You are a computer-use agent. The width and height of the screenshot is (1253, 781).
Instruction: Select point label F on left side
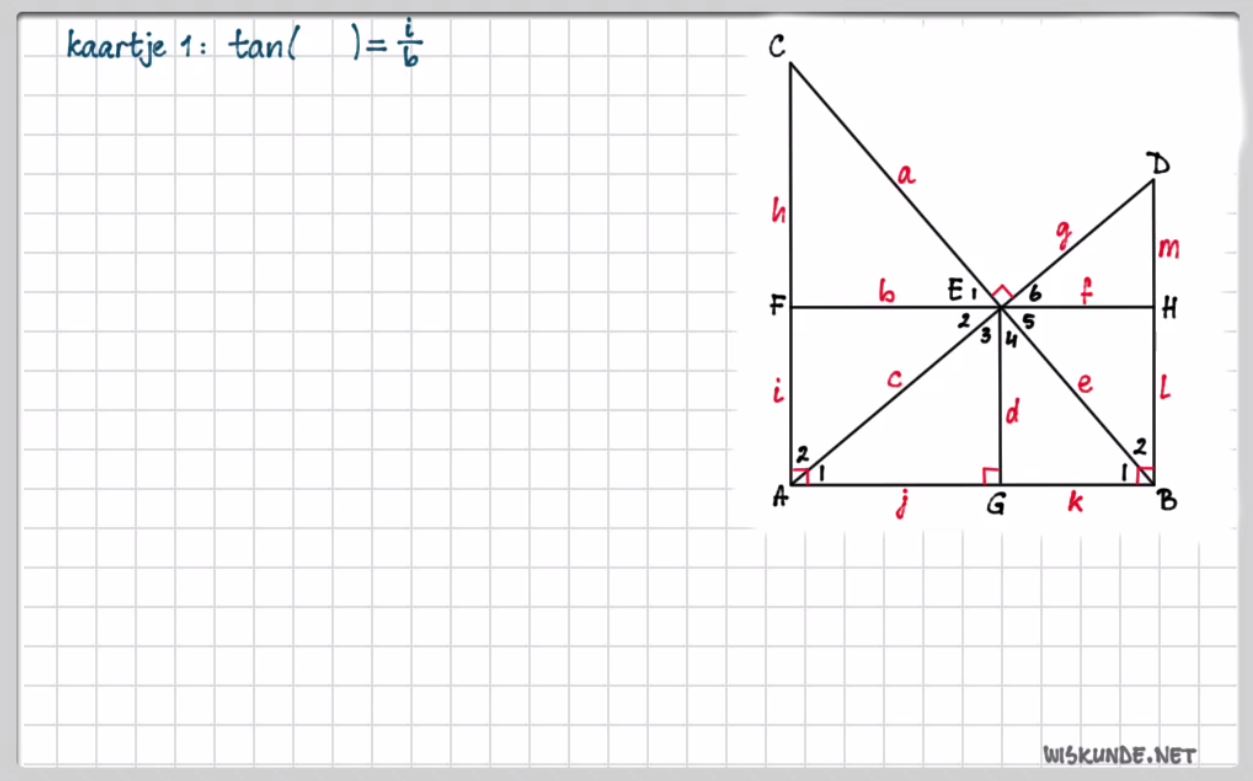[777, 307]
